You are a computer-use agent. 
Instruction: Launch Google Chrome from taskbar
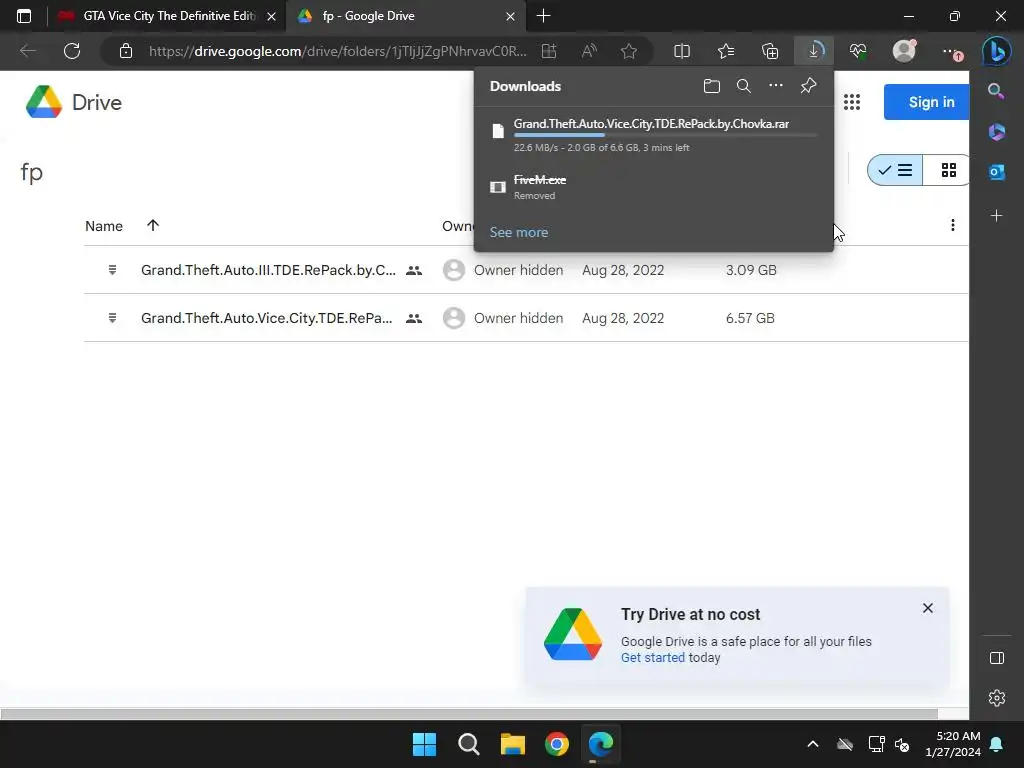(556, 744)
